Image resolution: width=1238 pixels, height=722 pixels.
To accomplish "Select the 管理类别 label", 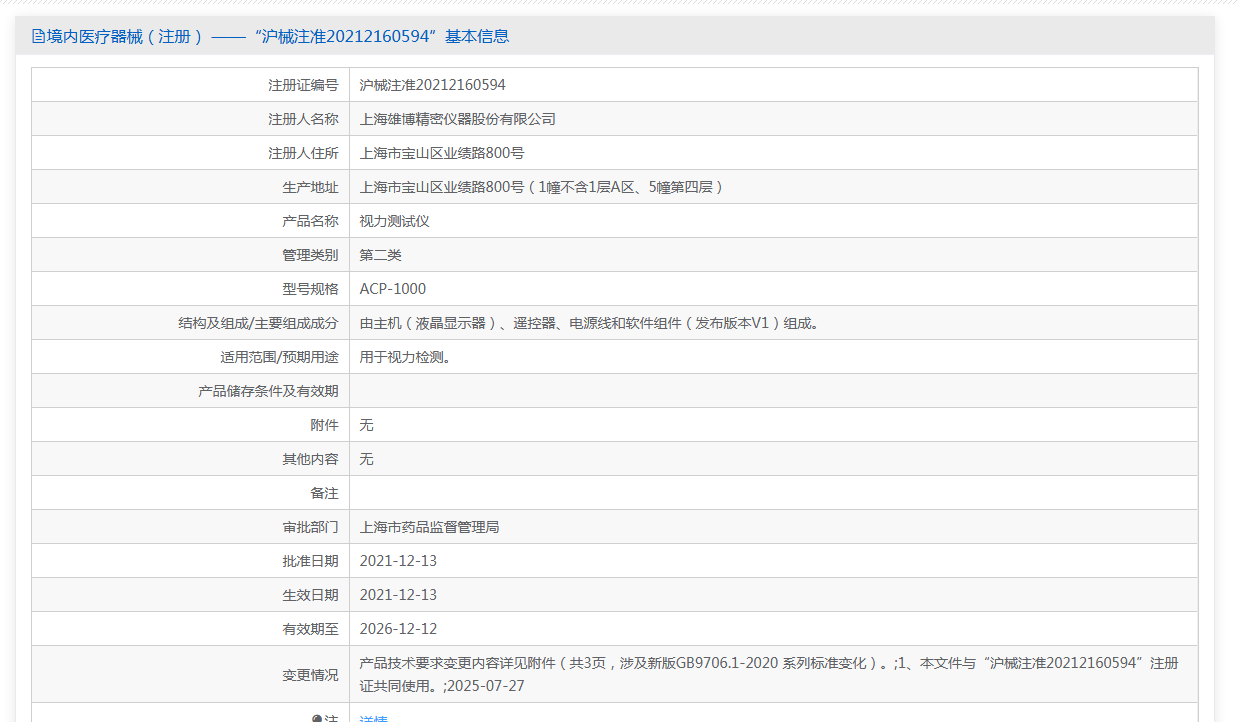I will [310, 255].
